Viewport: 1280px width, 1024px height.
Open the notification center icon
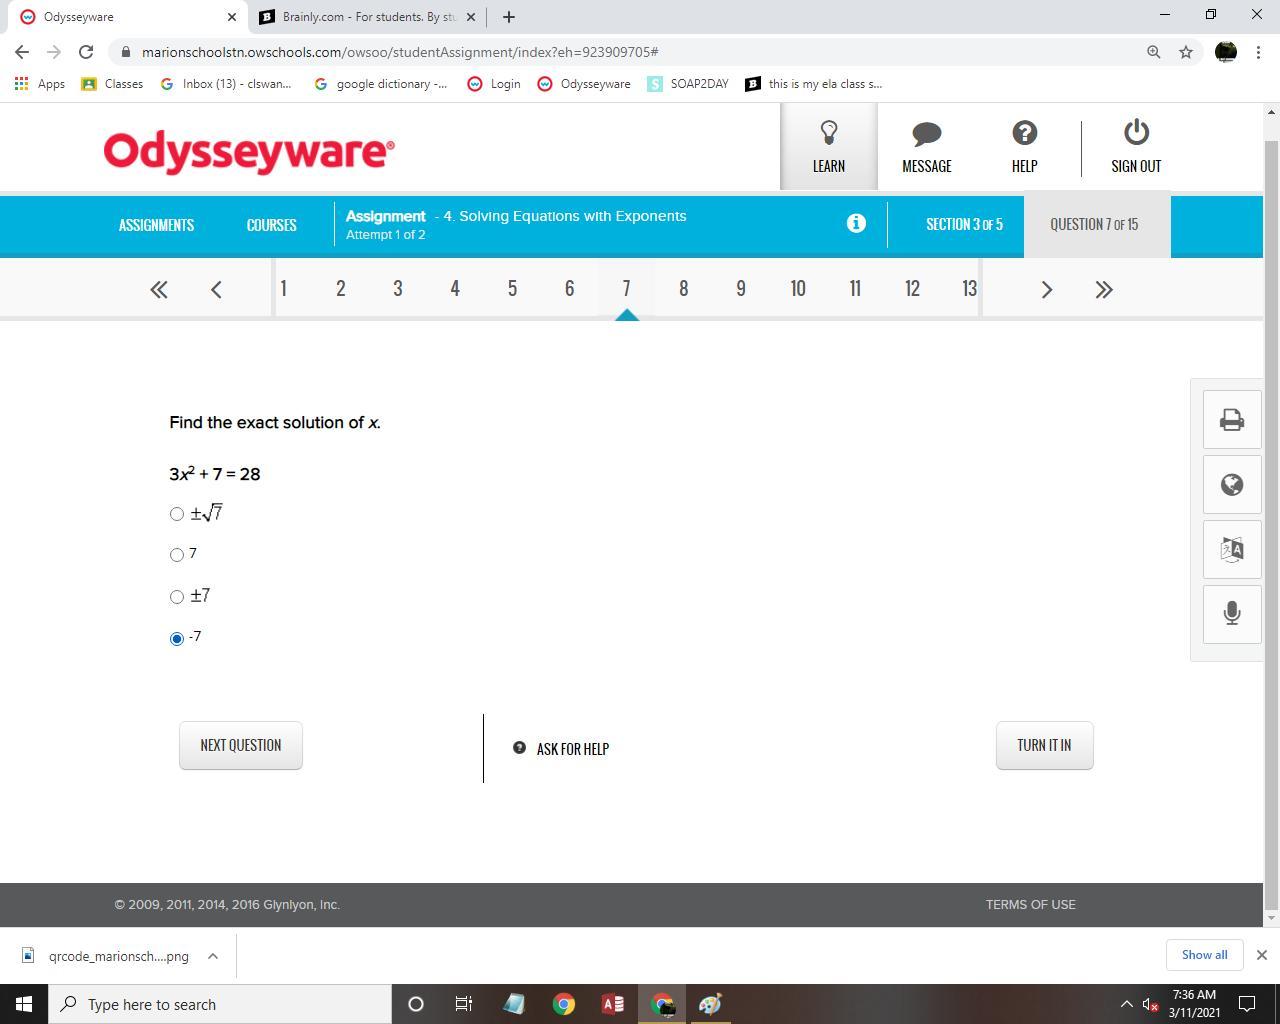pos(1248,1004)
